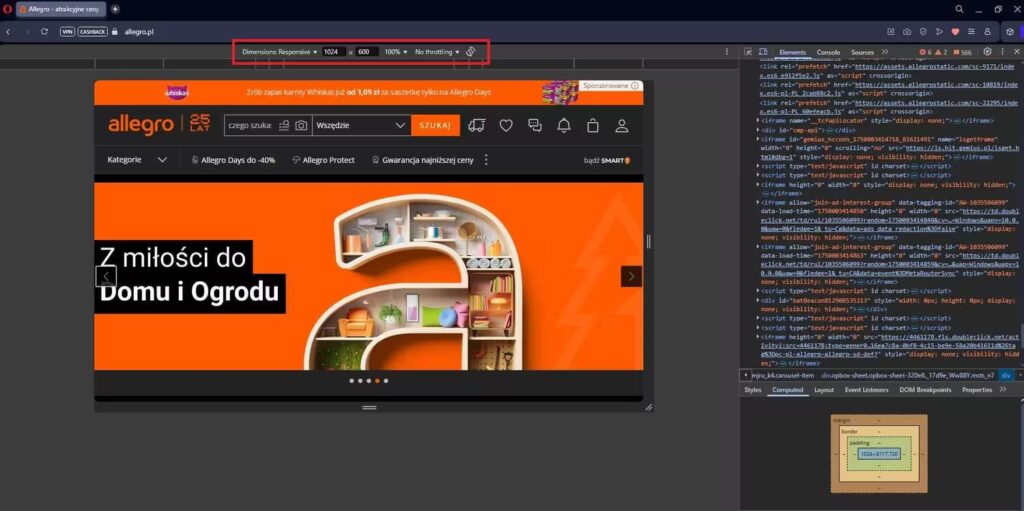Open the DOM Breakpoints pane tab
The width and height of the screenshot is (1024, 511).
click(925, 389)
